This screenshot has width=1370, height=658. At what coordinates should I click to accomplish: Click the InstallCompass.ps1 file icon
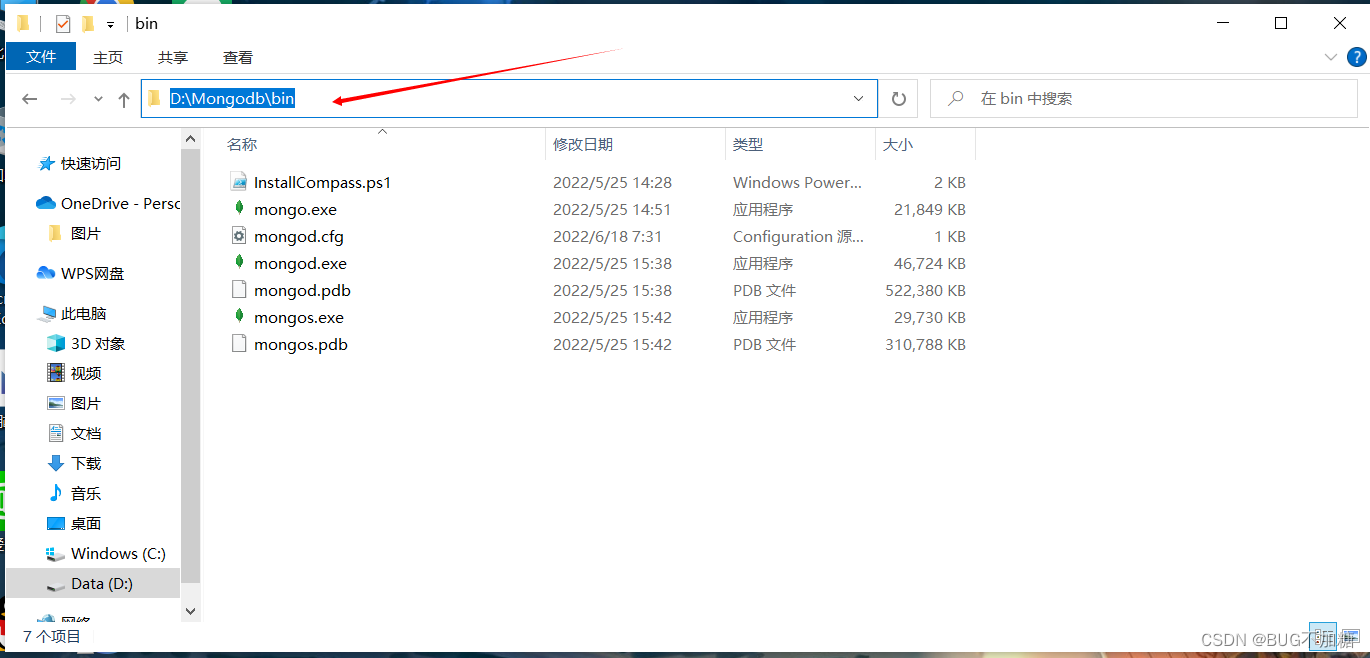[238, 182]
